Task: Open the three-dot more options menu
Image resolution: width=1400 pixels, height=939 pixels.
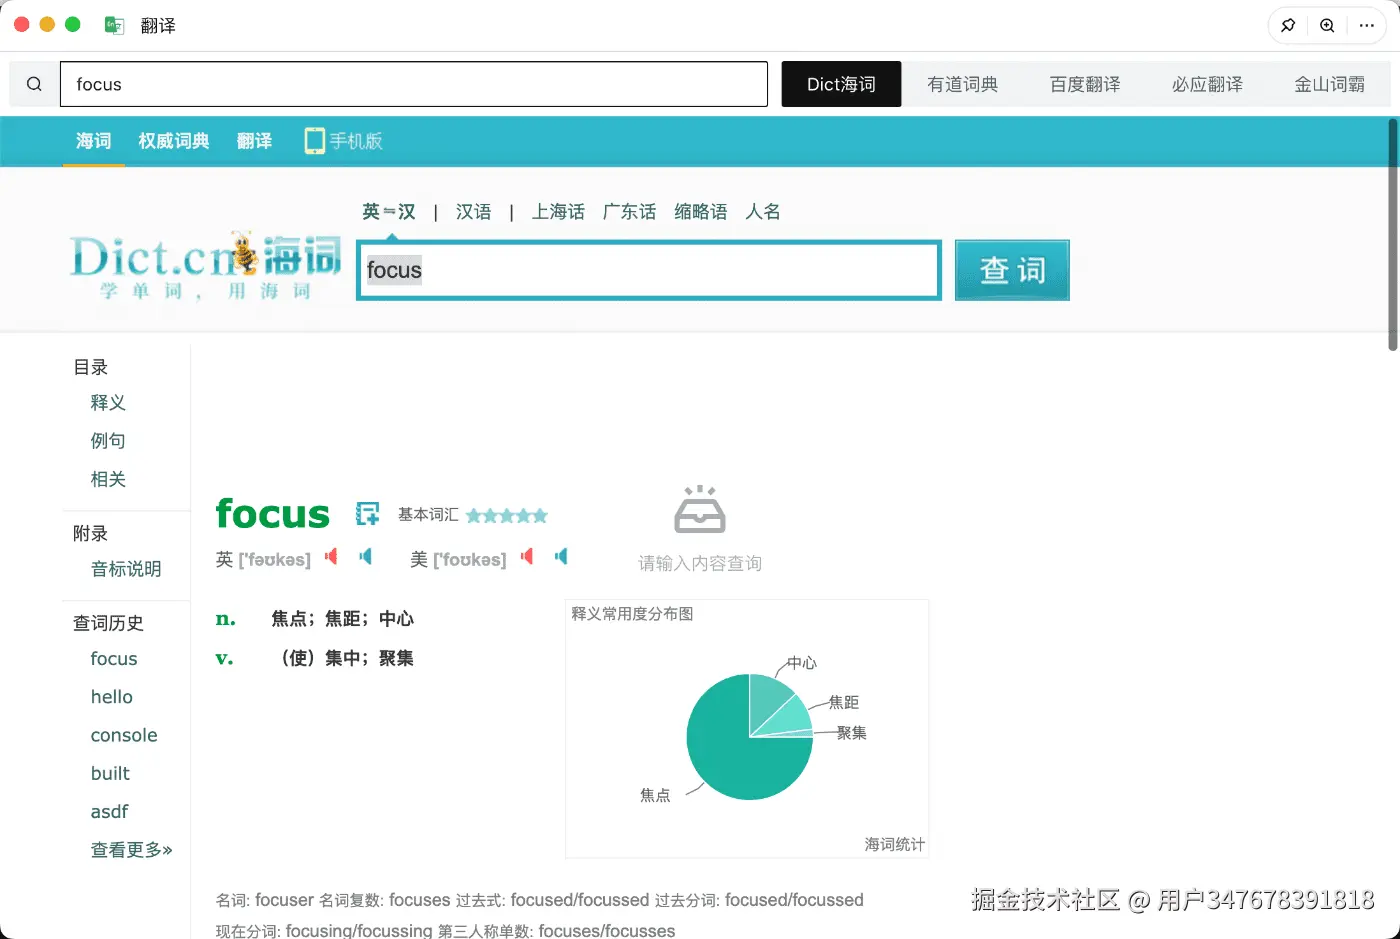Action: click(1367, 26)
